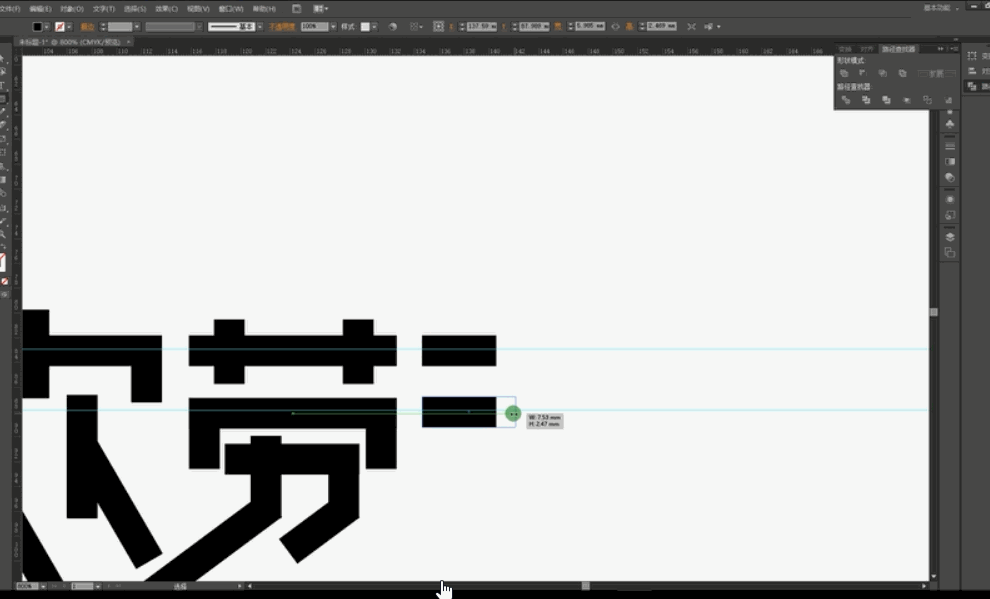Open the 窗口(W) menu

coord(230,9)
